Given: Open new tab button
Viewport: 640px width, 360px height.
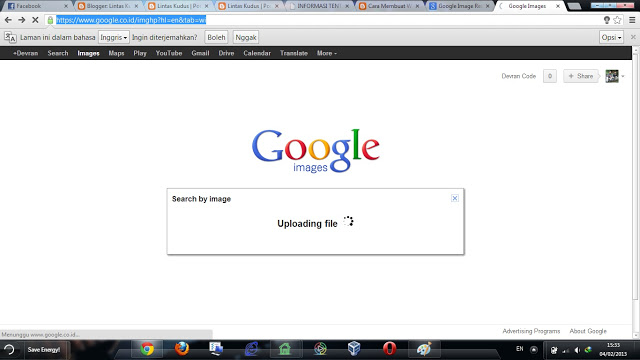Looking at the screenshot, I should coord(574,6).
